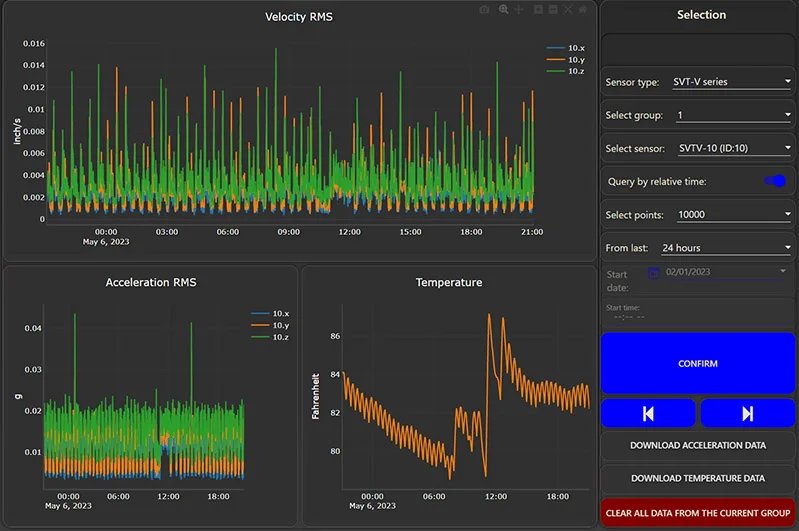799x531 pixels.
Task: Click Download Acceleration Data button
Action: pyautogui.click(x=698, y=445)
